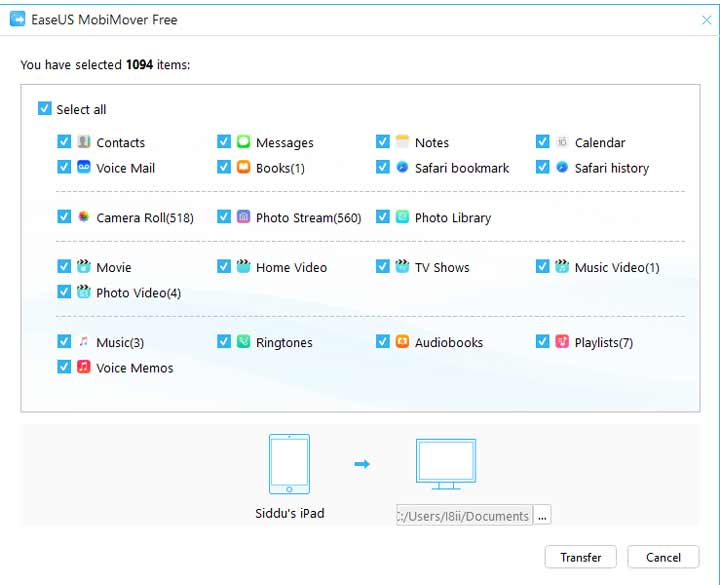Click the Photo Library icon
This screenshot has height=585, width=720.
(x=402, y=216)
